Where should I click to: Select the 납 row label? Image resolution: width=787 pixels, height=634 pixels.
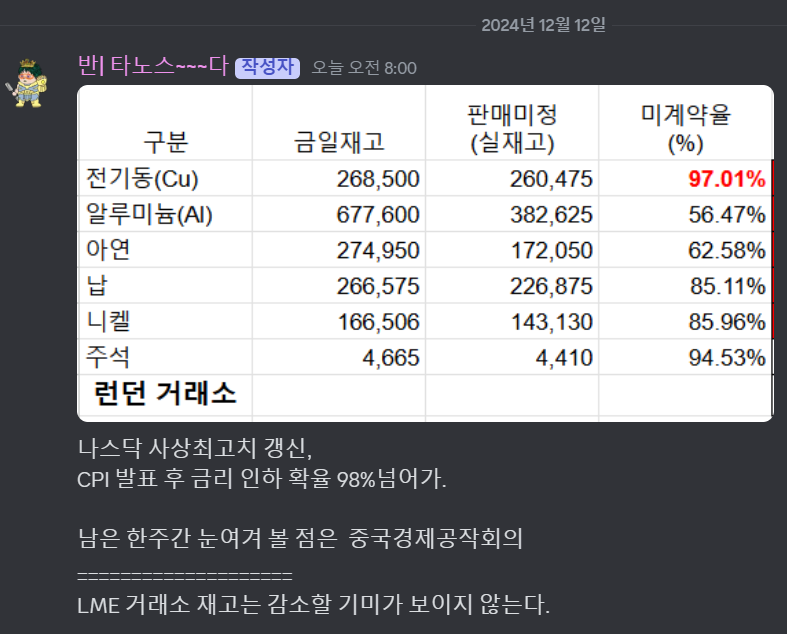(97, 286)
